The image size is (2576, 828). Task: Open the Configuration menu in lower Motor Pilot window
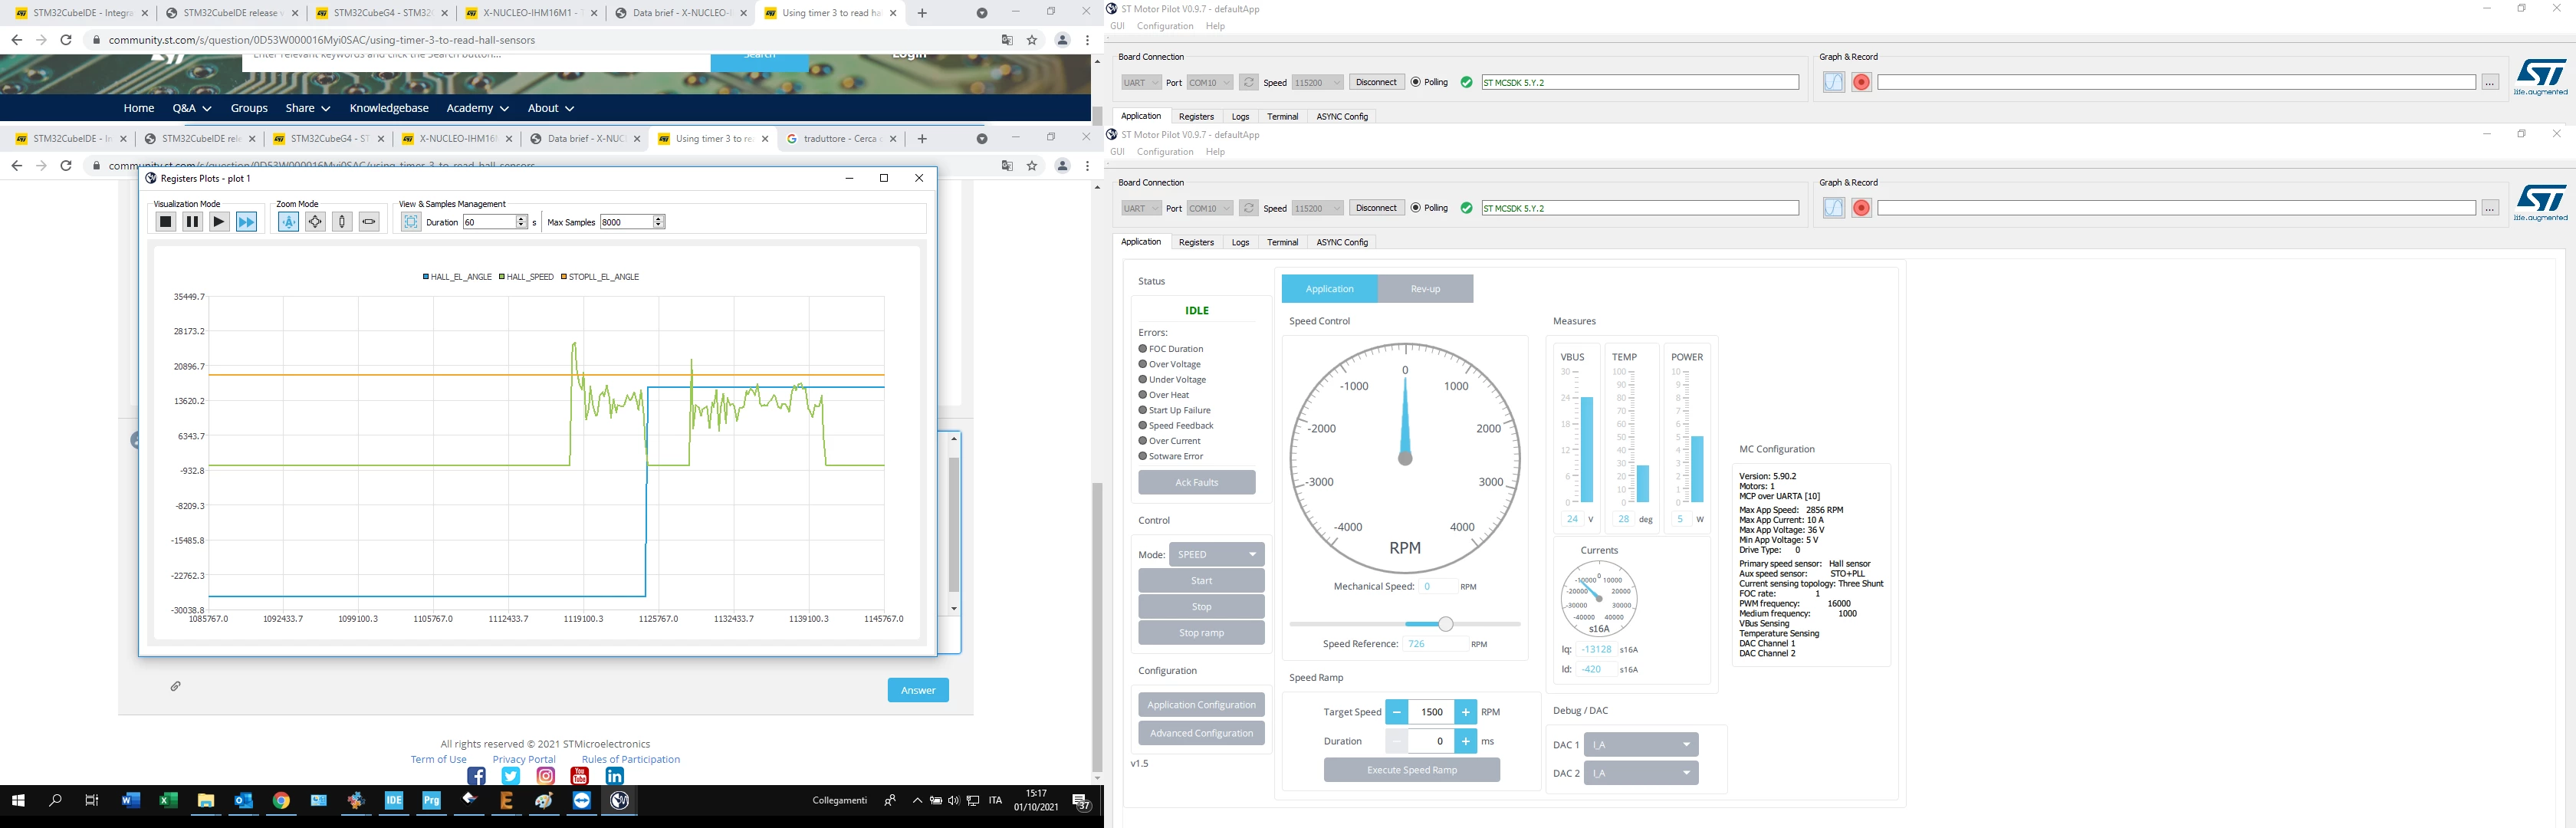(x=1165, y=152)
